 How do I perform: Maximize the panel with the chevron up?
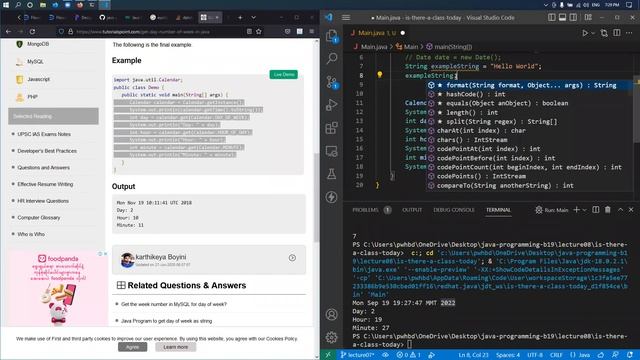(x=620, y=210)
